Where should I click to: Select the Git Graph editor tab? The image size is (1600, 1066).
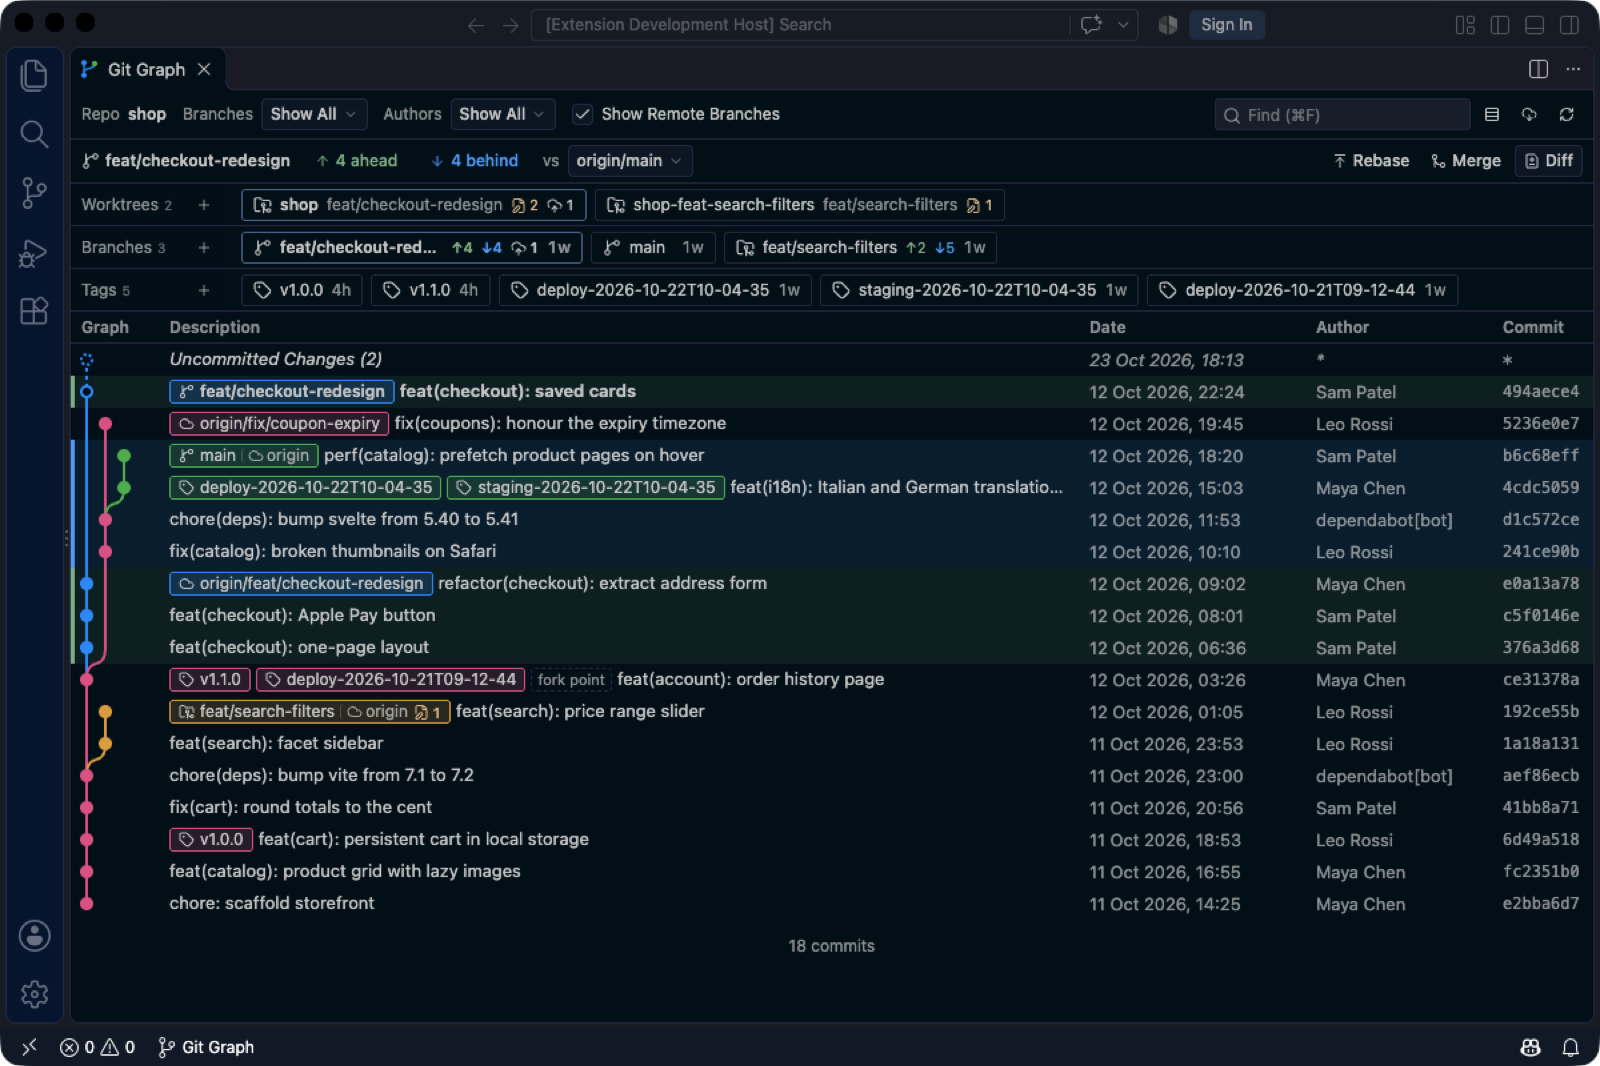pyautogui.click(x=146, y=69)
